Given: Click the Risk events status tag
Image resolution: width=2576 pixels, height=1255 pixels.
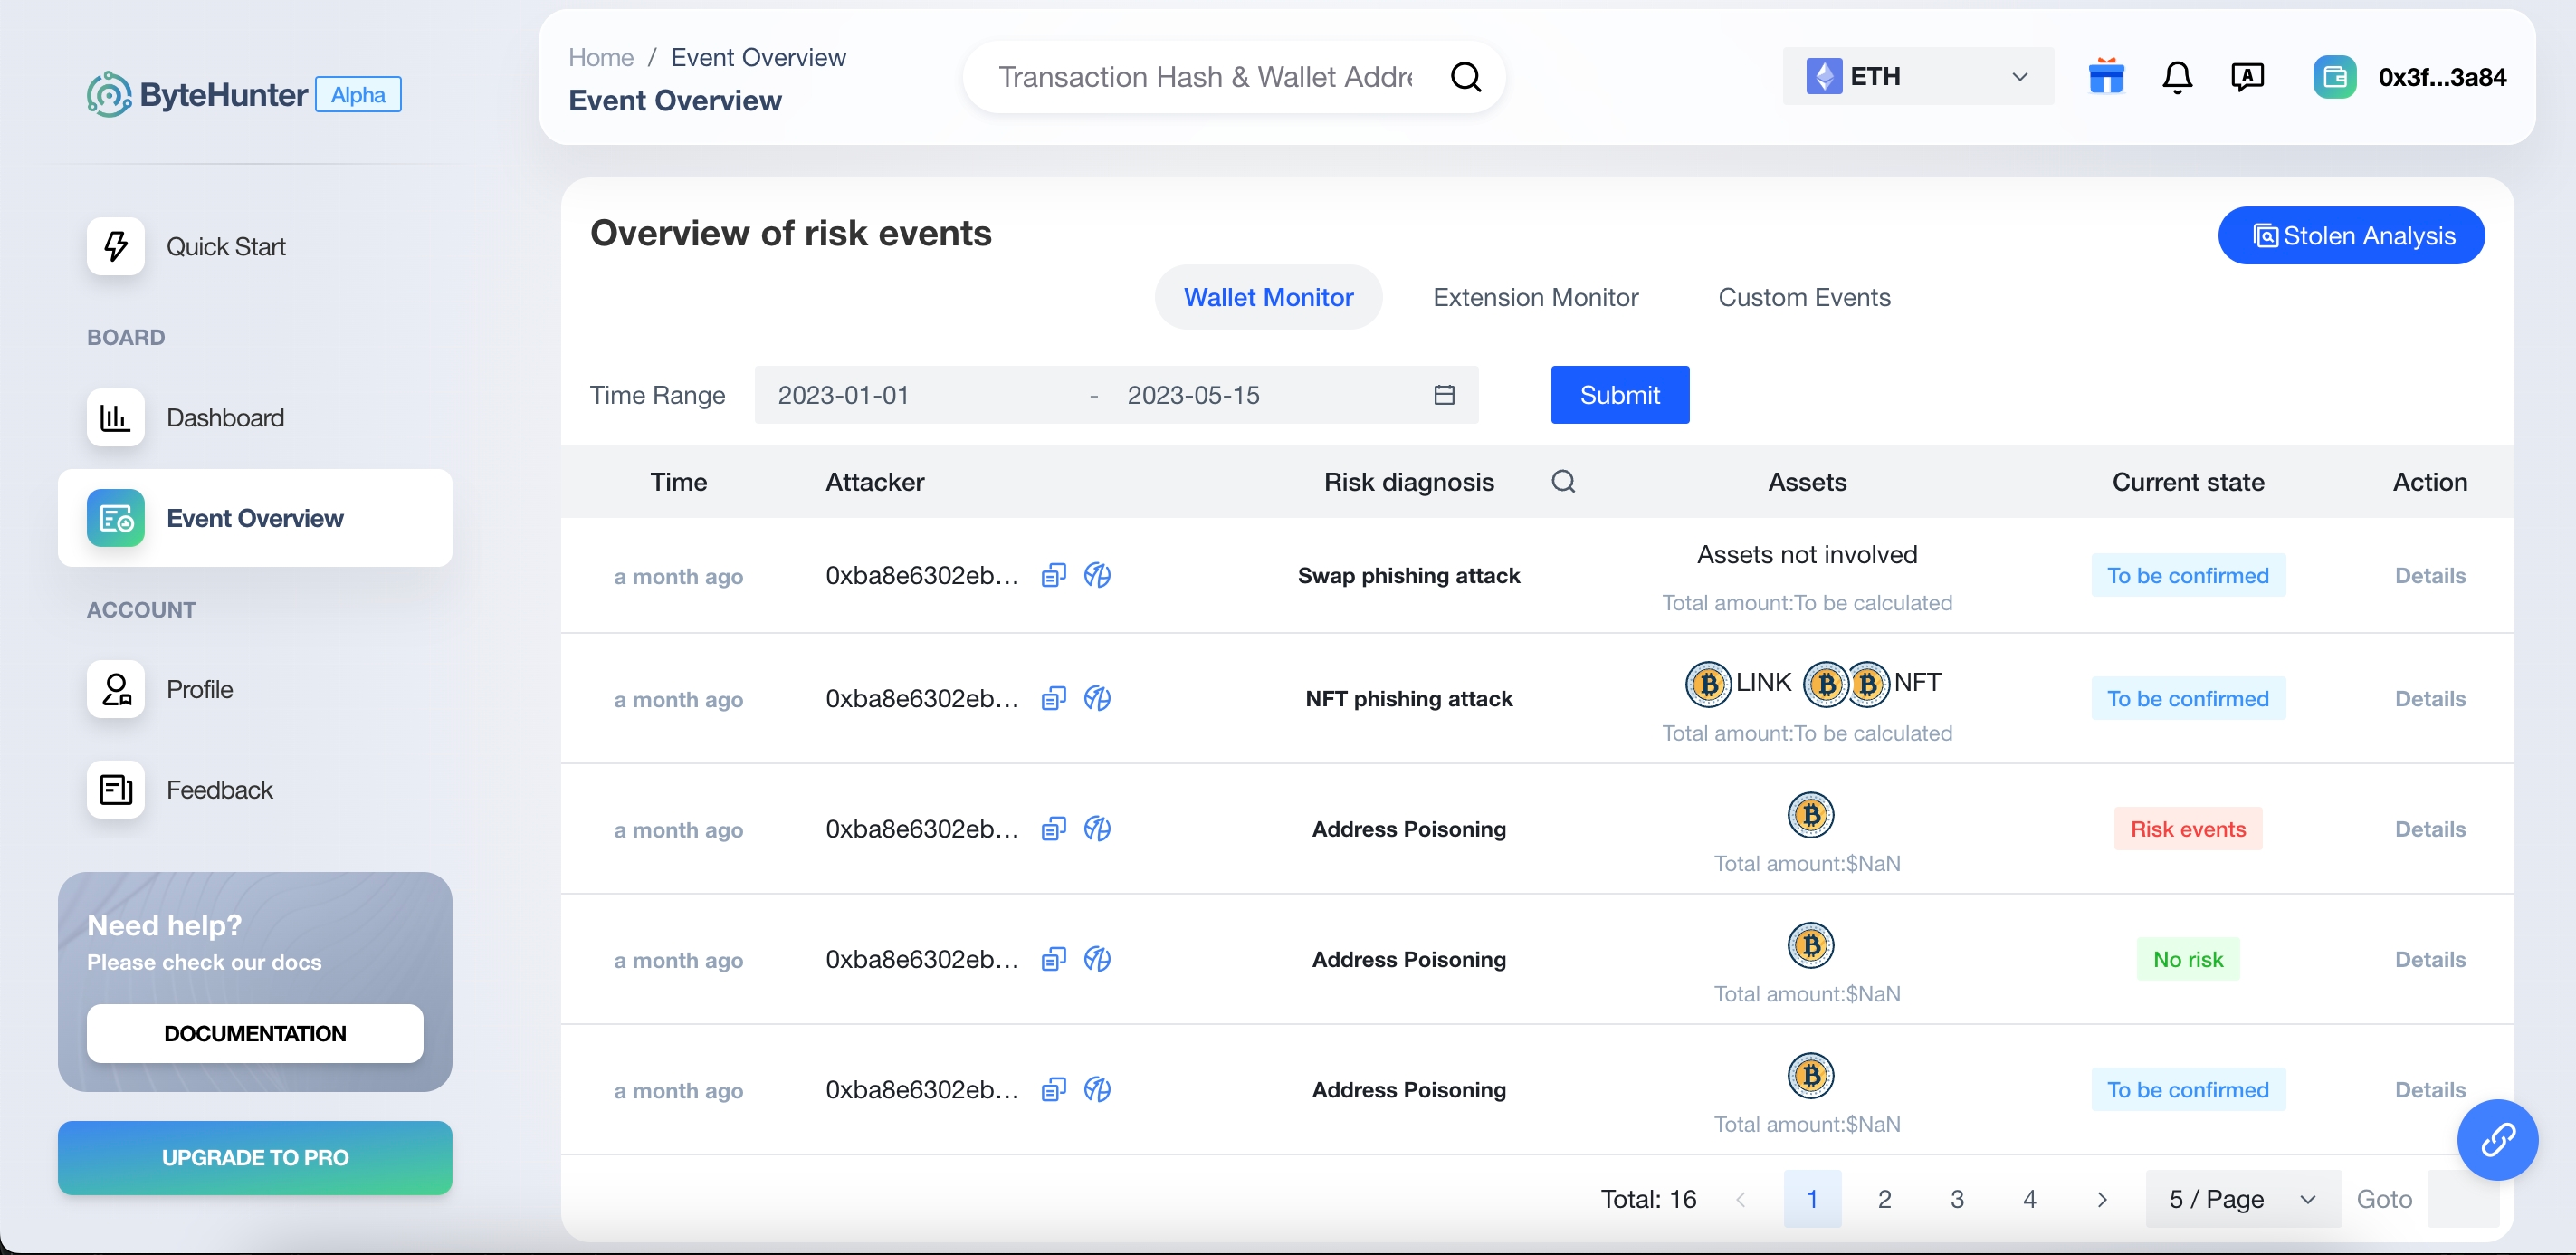Looking at the screenshot, I should [2187, 828].
